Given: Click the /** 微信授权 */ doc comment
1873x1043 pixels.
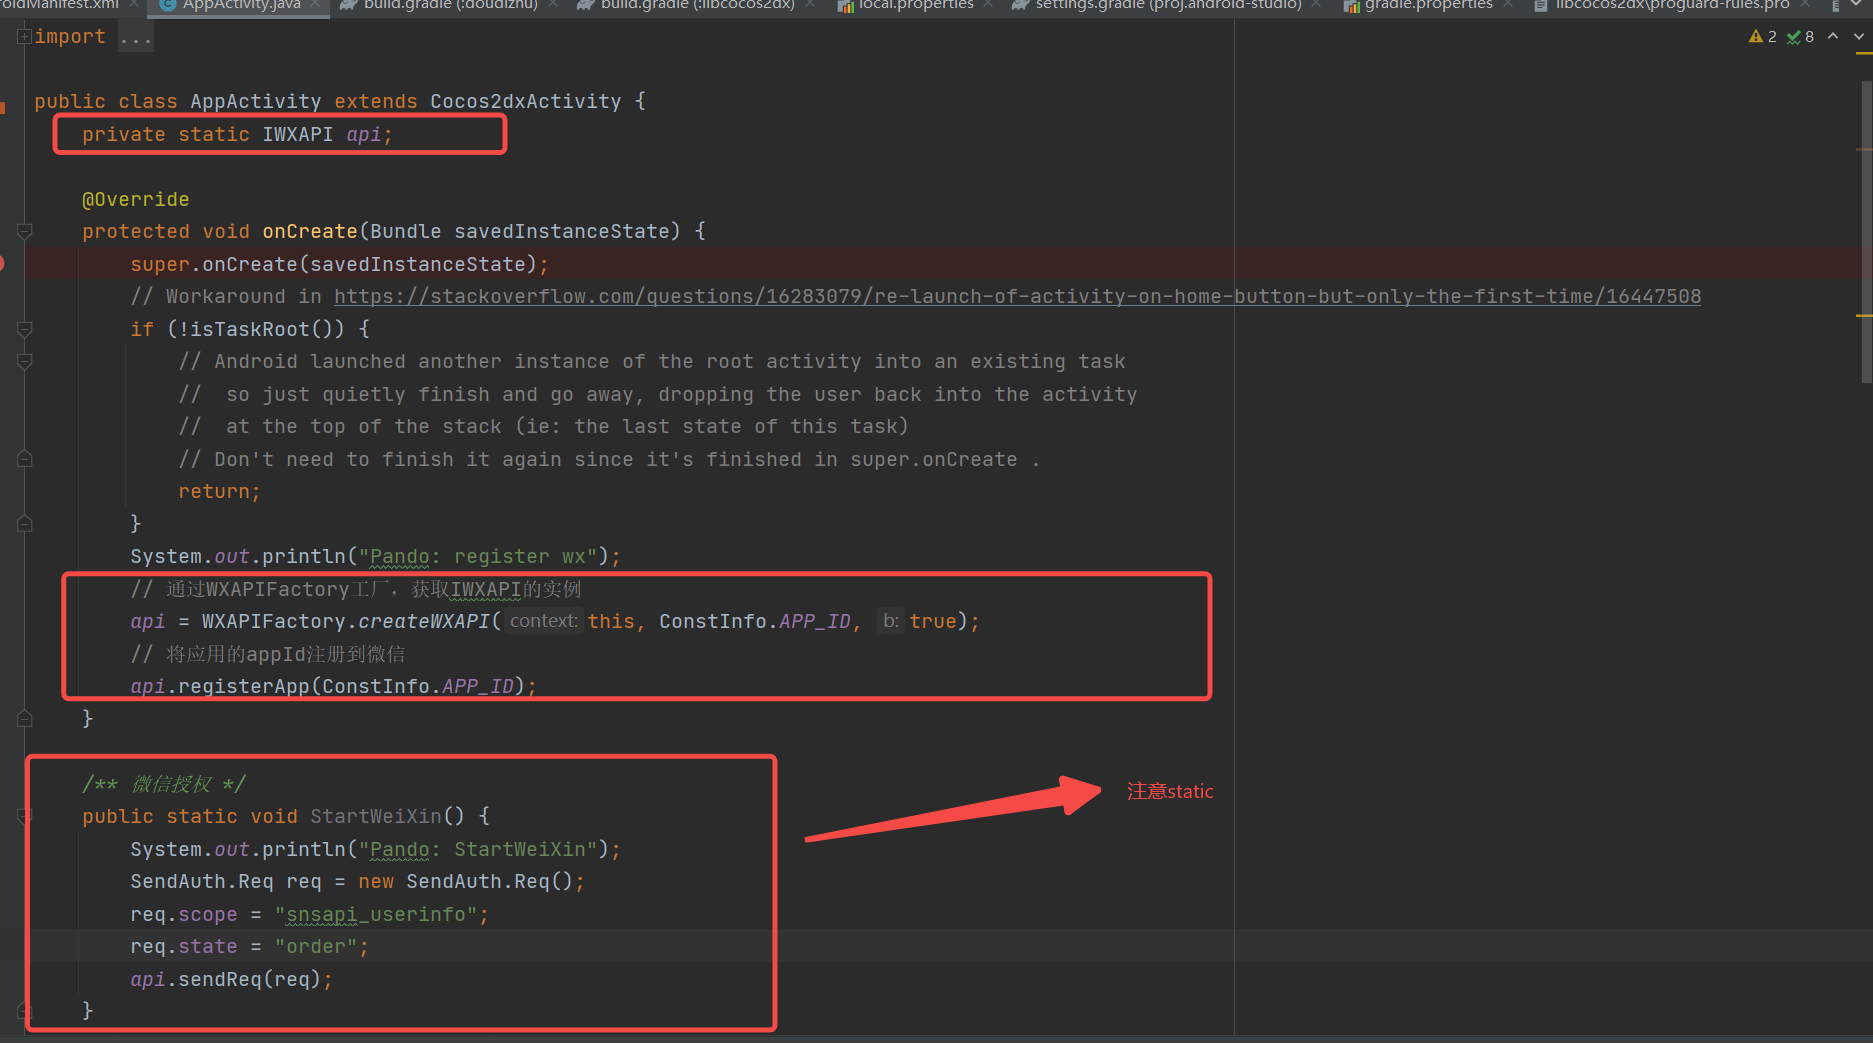Looking at the screenshot, I should [164, 784].
